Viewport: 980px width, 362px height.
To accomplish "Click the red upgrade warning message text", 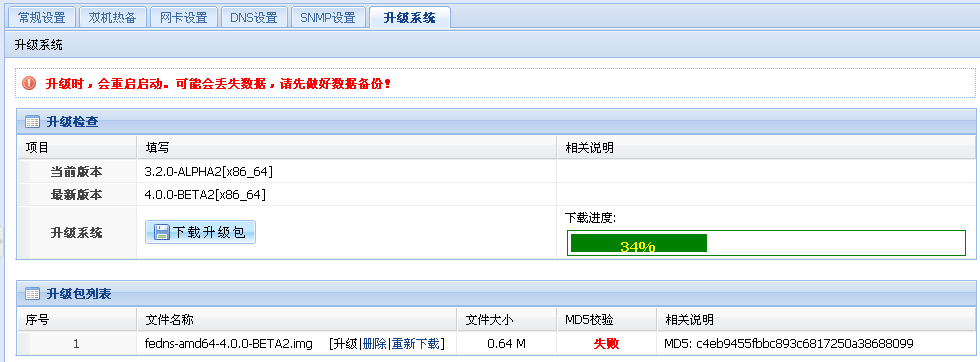I will tap(219, 83).
